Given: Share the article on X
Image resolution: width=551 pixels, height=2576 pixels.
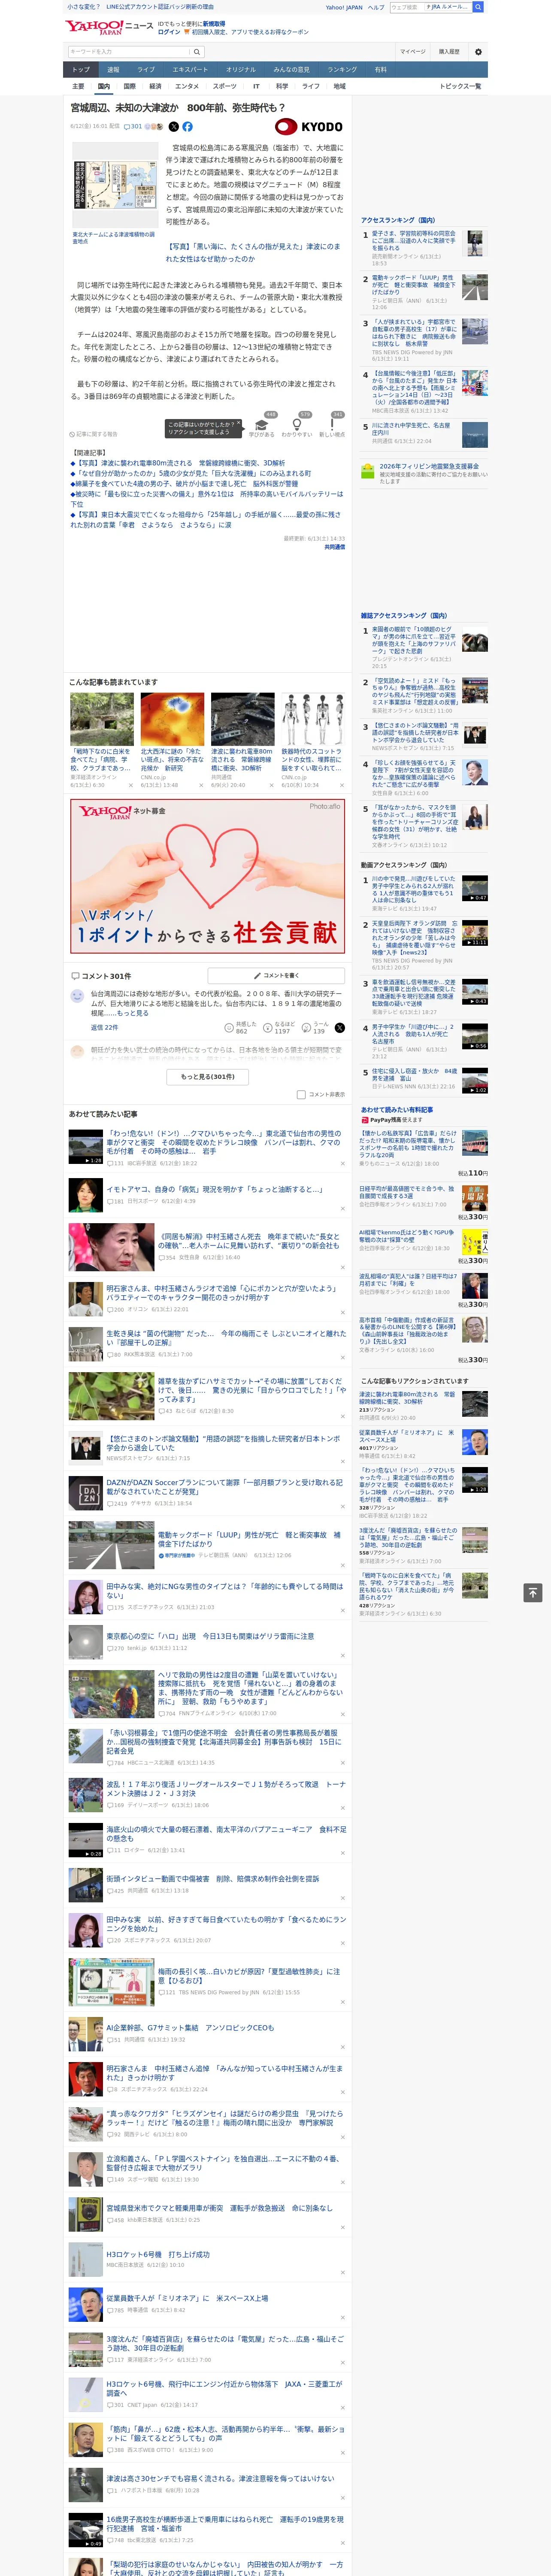Looking at the screenshot, I should point(174,127).
